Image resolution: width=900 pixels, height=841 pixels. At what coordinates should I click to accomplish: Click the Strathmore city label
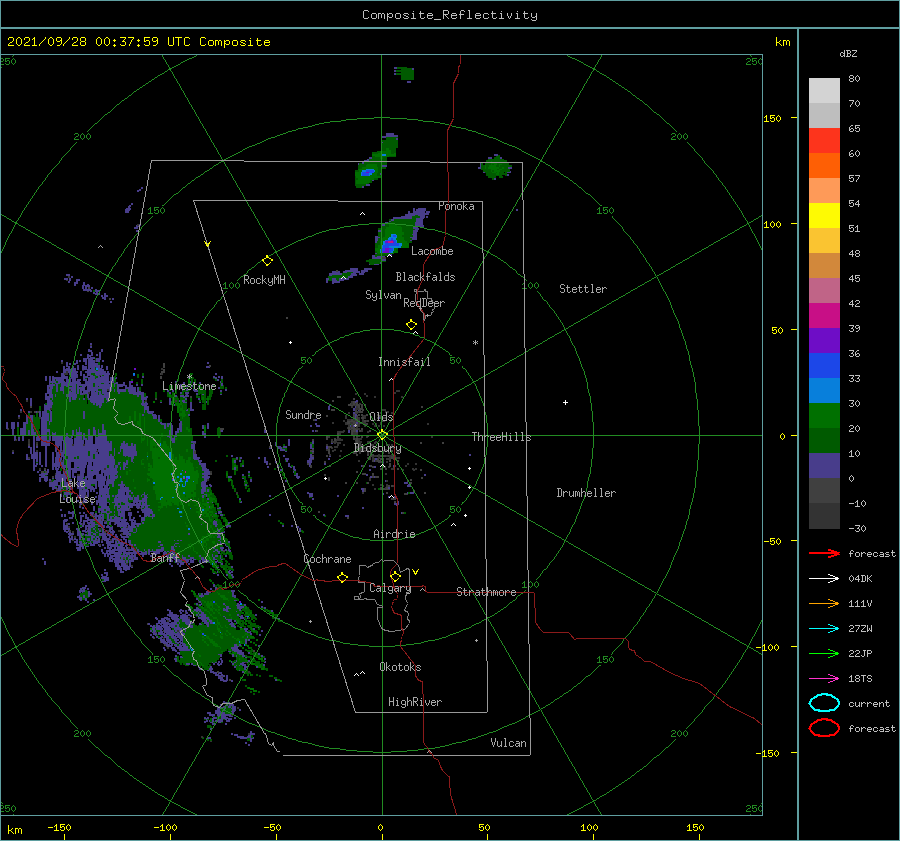(x=486, y=592)
